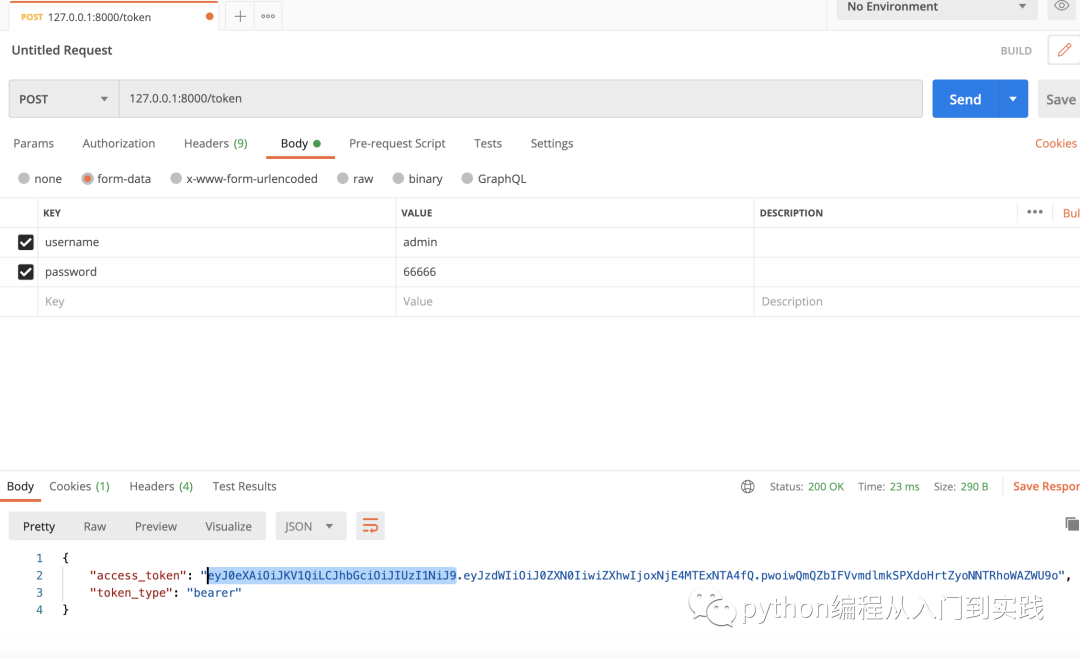Screen dimensions: 1080x659
Task: Click the pencil edit icon beside BUILD
Action: (1064, 50)
